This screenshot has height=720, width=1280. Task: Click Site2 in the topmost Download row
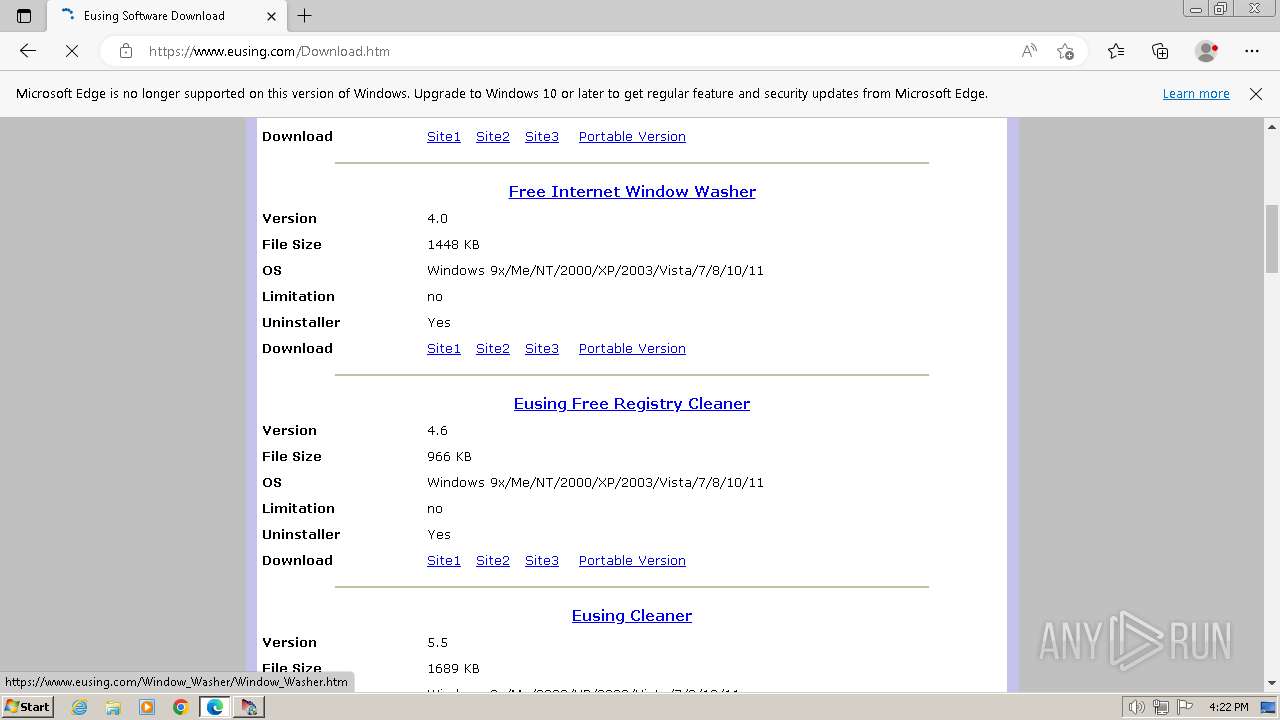tap(493, 137)
